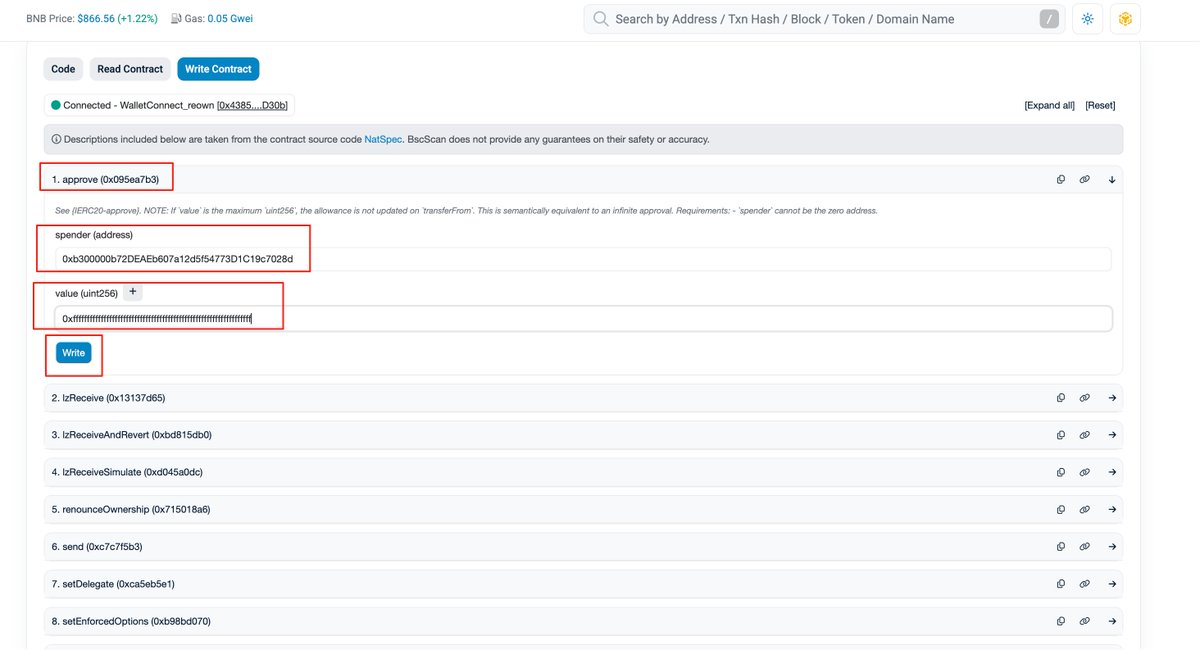Switch to the Read Contract tab

click(130, 69)
